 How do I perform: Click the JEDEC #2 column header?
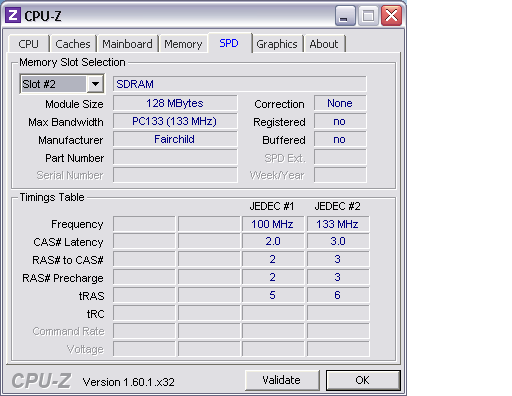click(337, 206)
